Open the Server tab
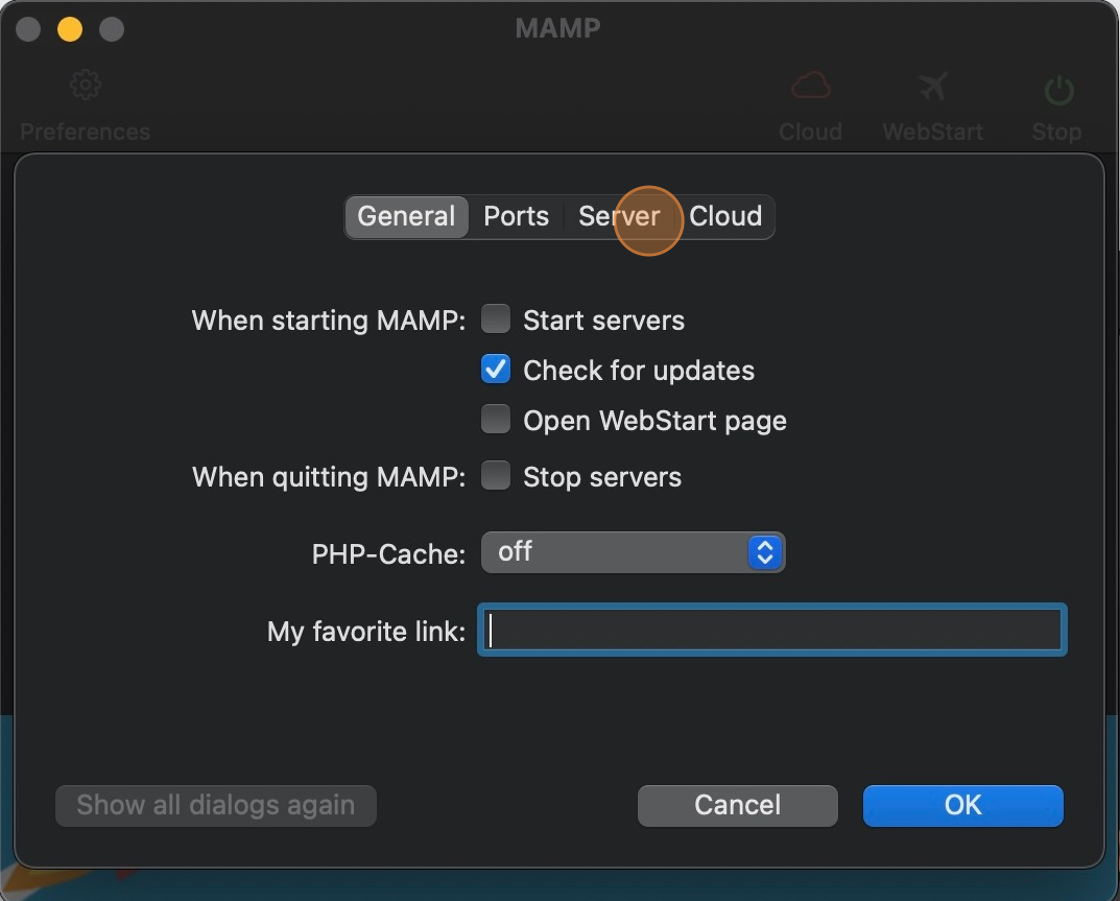Screen dimensions: 1120x901 point(619,216)
